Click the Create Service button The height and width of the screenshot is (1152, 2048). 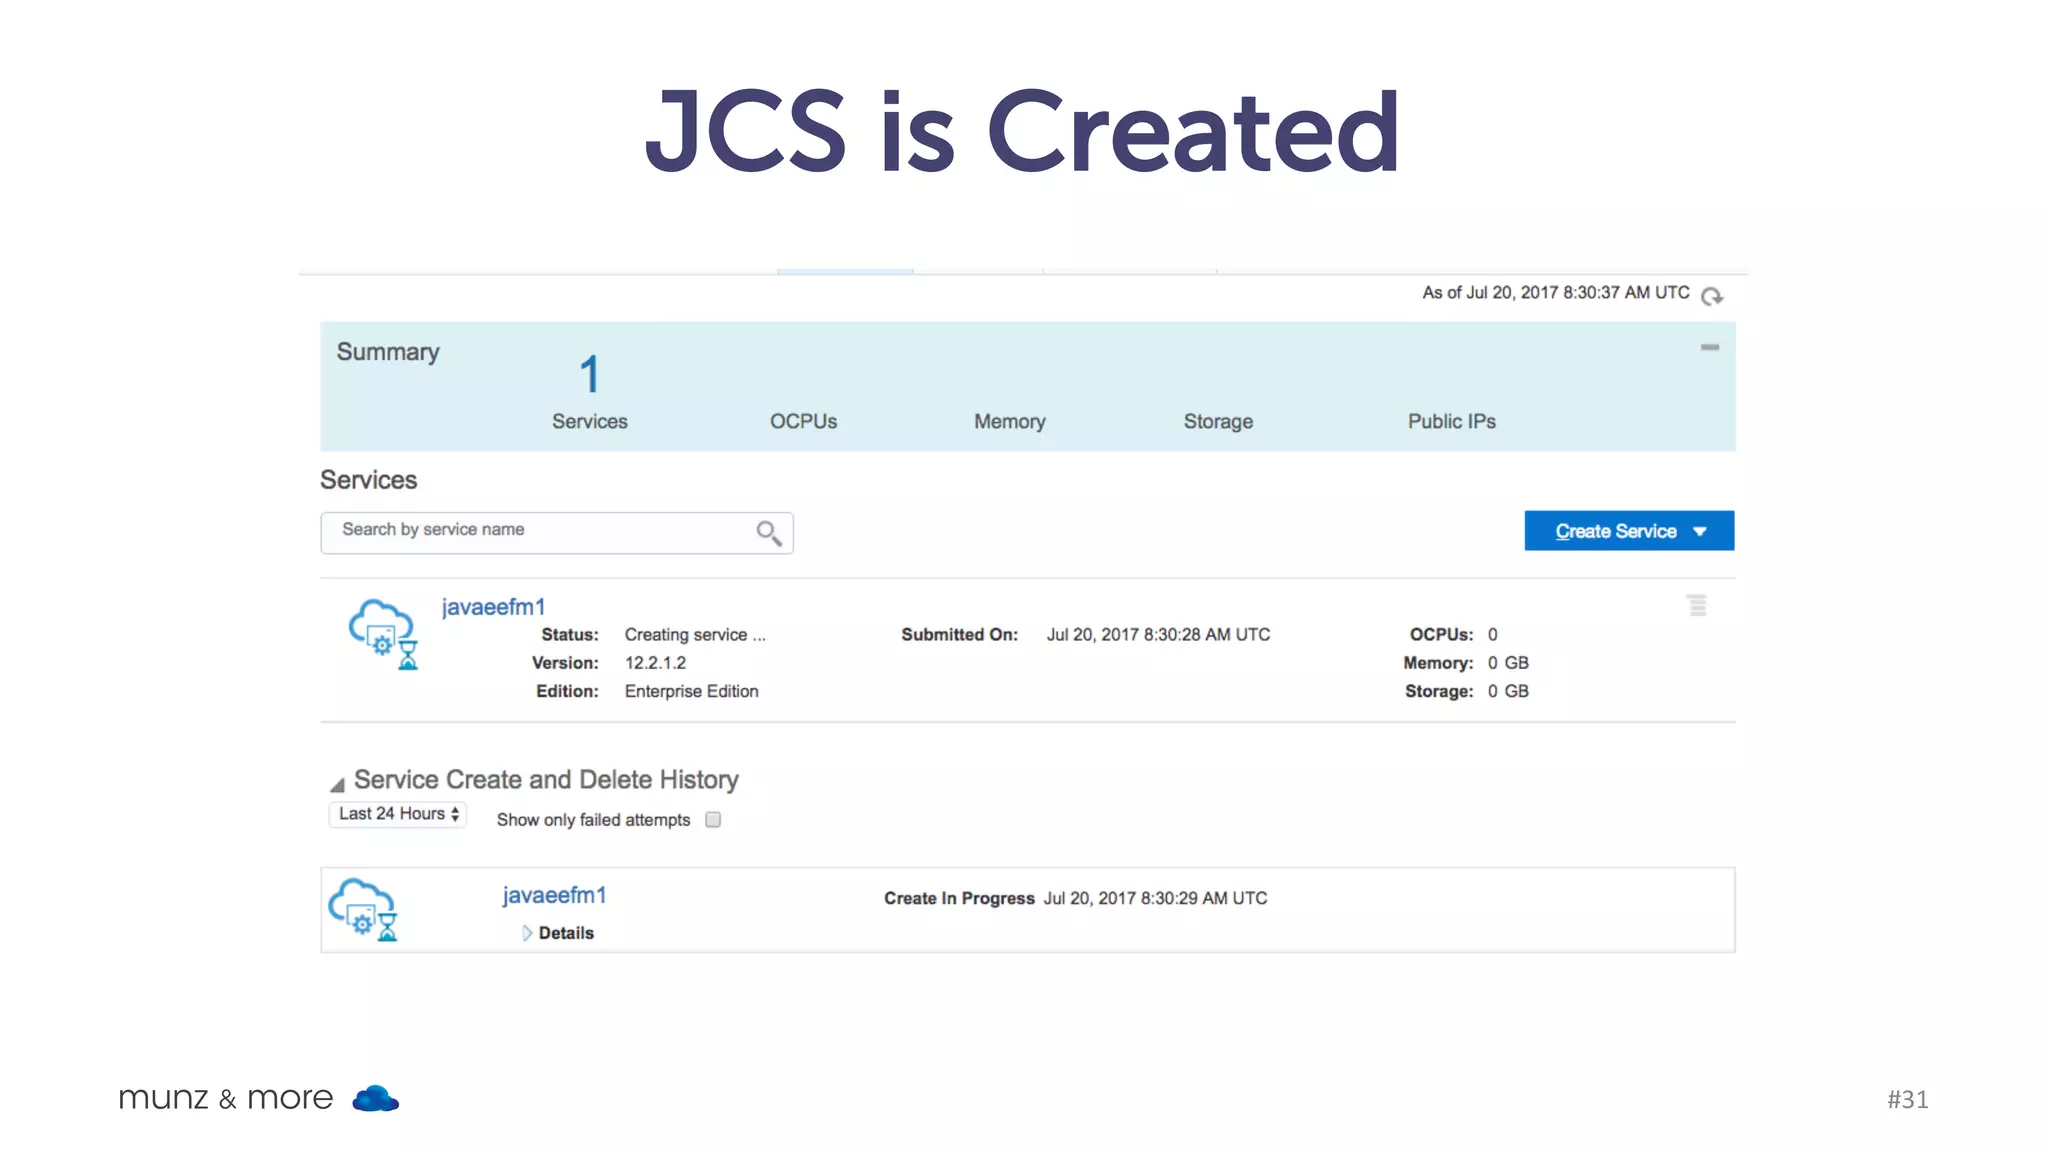pos(1614,531)
